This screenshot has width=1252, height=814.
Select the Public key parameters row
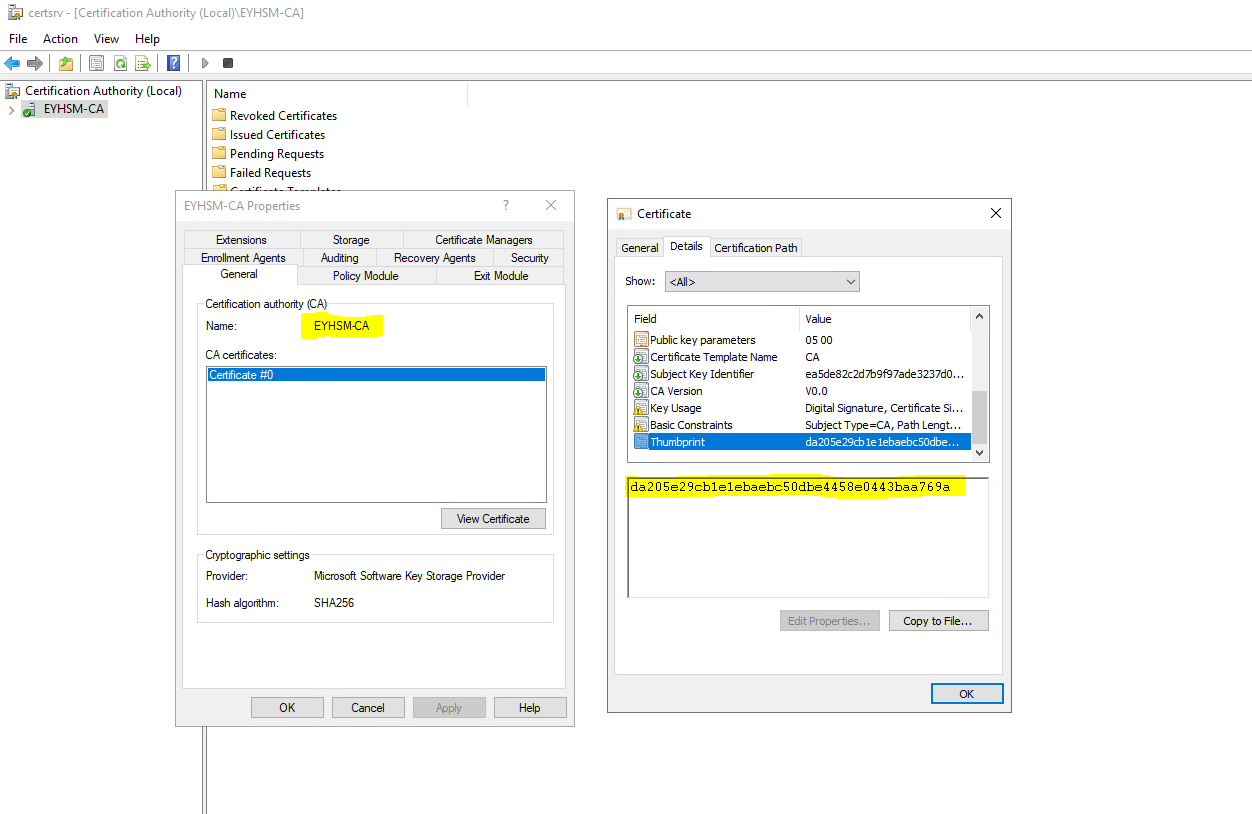(801, 340)
